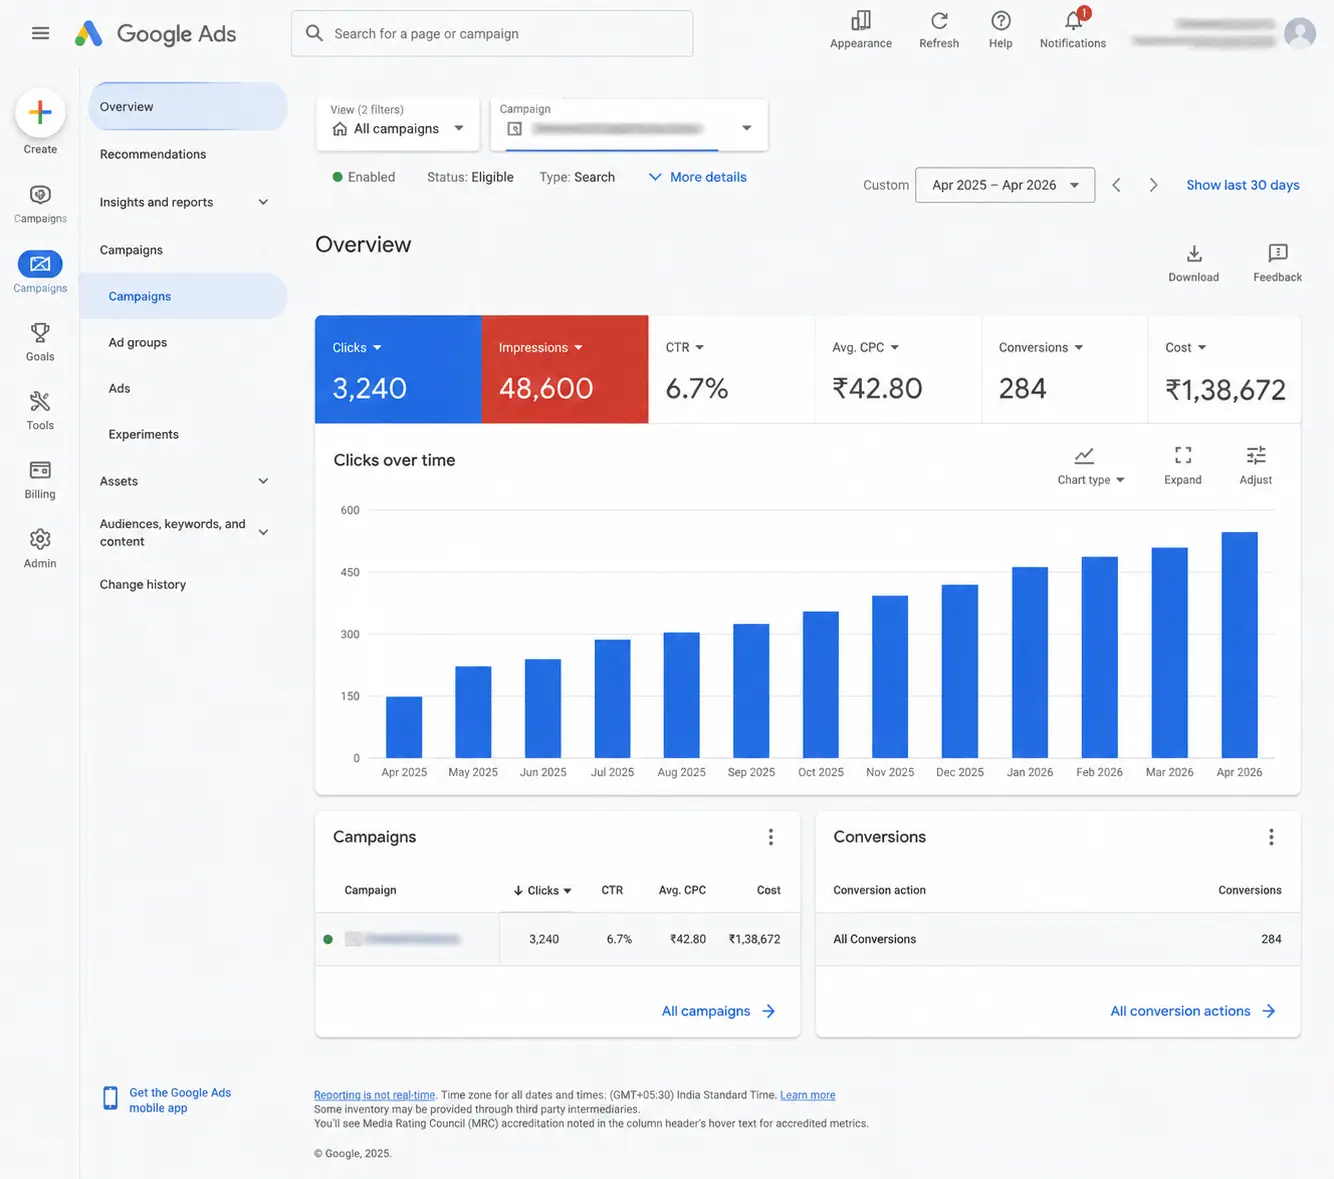Open All conversion actions link
This screenshot has width=1334, height=1179.
[x=1192, y=1011]
